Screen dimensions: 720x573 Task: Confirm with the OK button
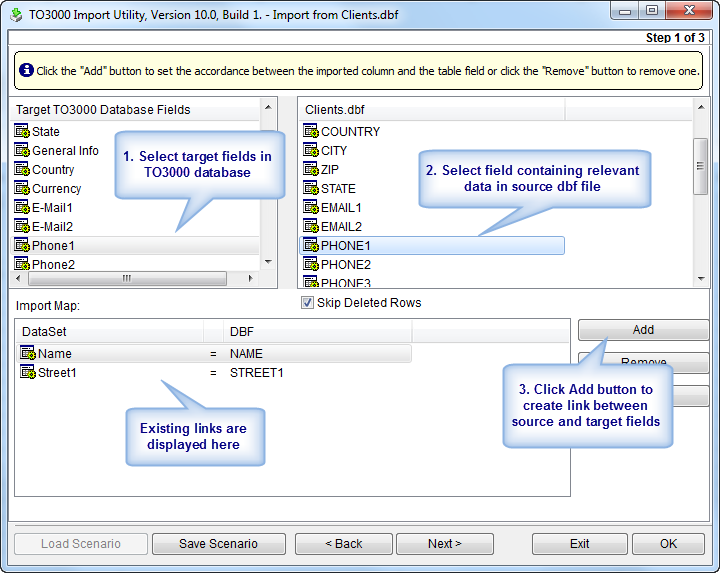pos(668,544)
